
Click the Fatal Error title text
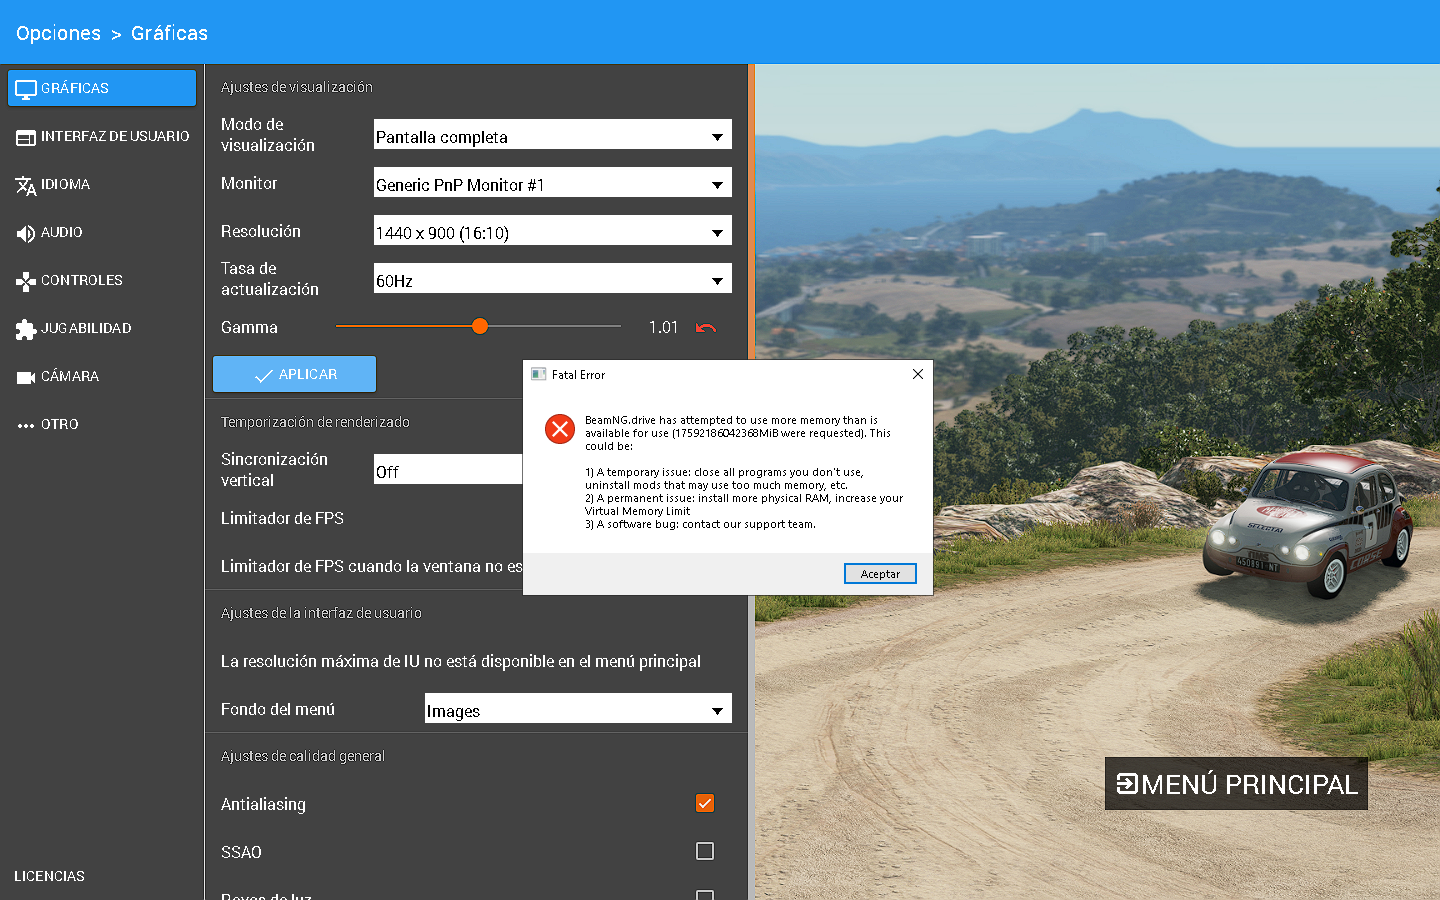click(x=578, y=375)
